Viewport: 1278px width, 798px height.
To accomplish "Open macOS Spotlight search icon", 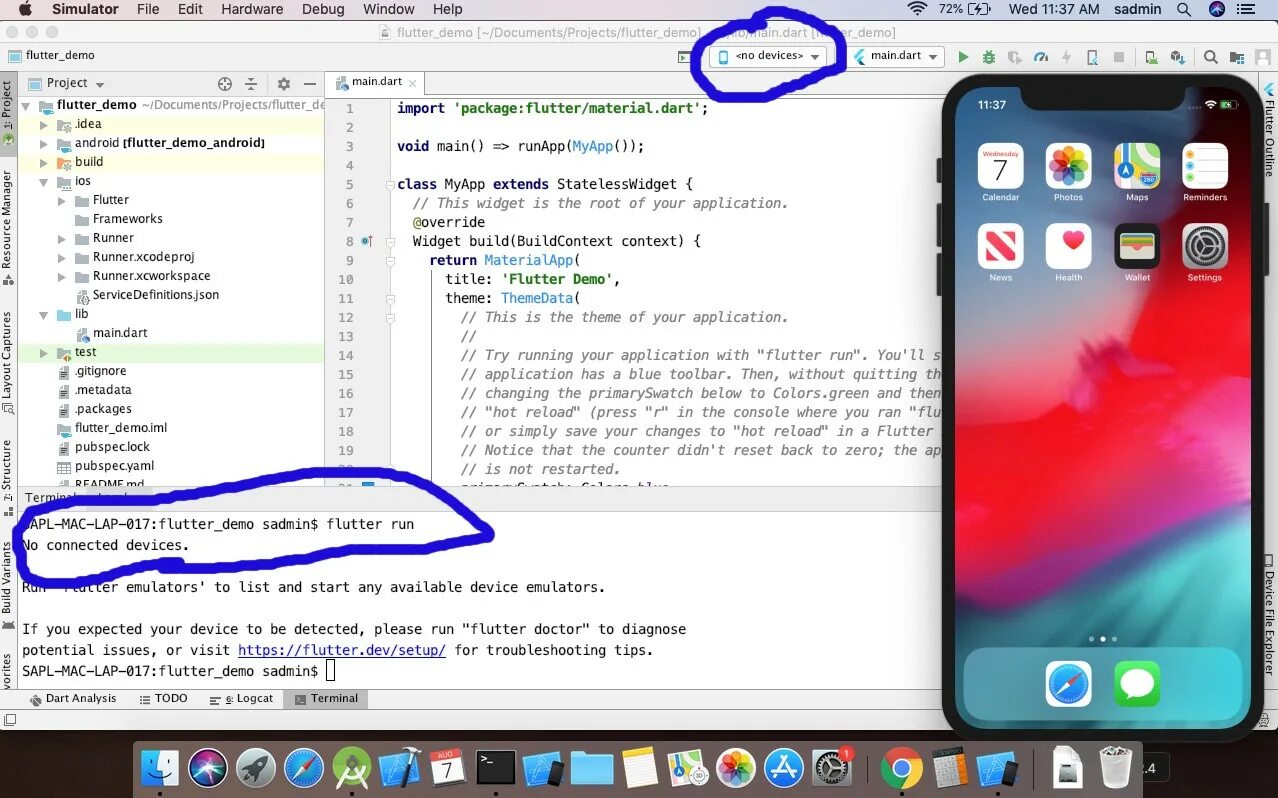I will pos(1184,9).
